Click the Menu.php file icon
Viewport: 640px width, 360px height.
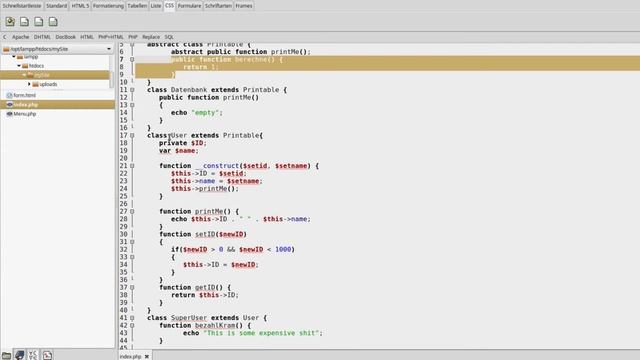[x=9, y=114]
